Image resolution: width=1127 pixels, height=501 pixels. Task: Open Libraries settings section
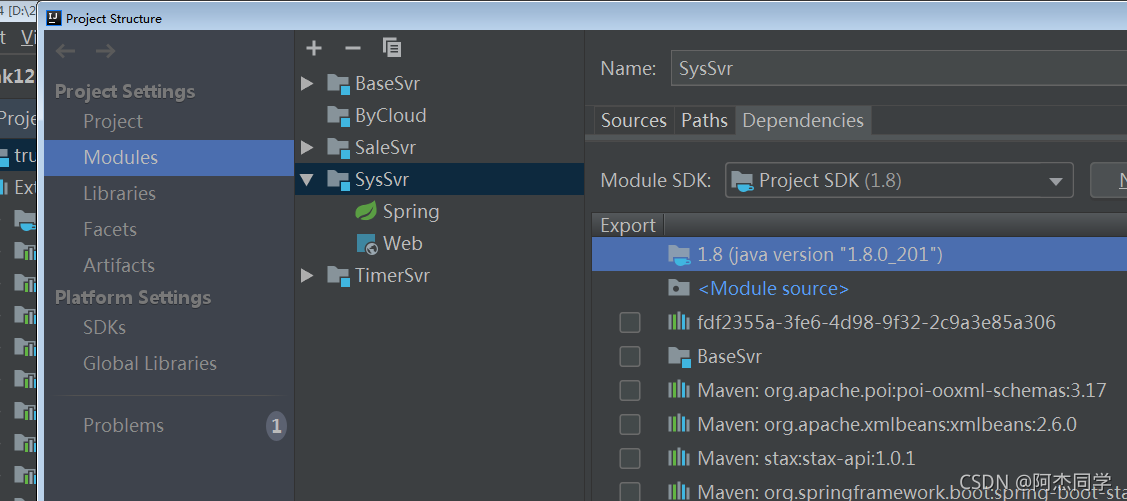click(x=119, y=193)
